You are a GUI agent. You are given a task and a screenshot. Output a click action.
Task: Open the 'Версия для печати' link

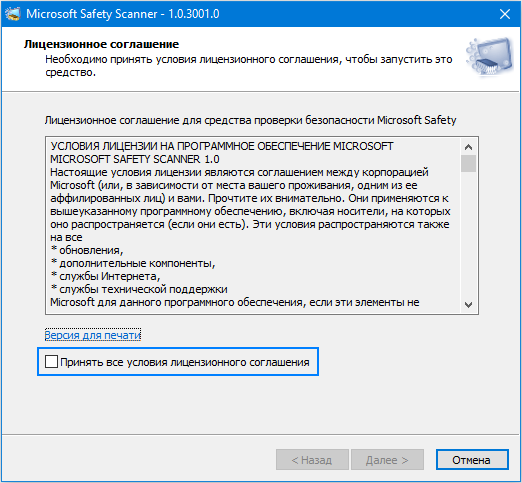click(93, 335)
